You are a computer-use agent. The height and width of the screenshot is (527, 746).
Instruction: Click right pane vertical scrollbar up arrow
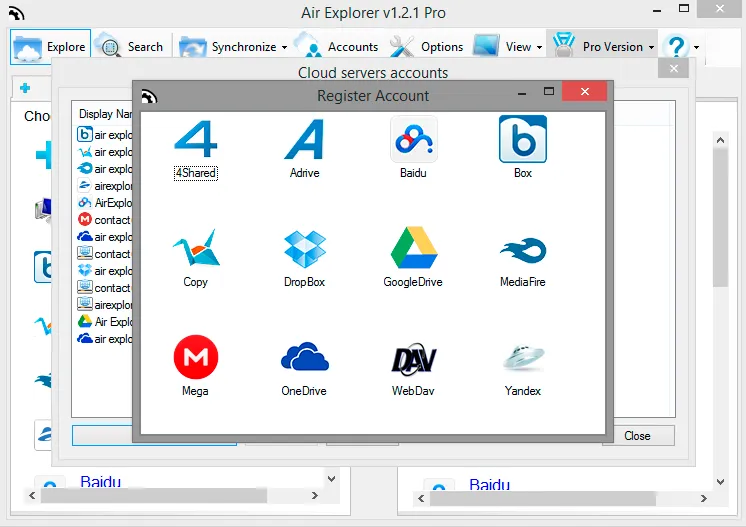click(720, 140)
